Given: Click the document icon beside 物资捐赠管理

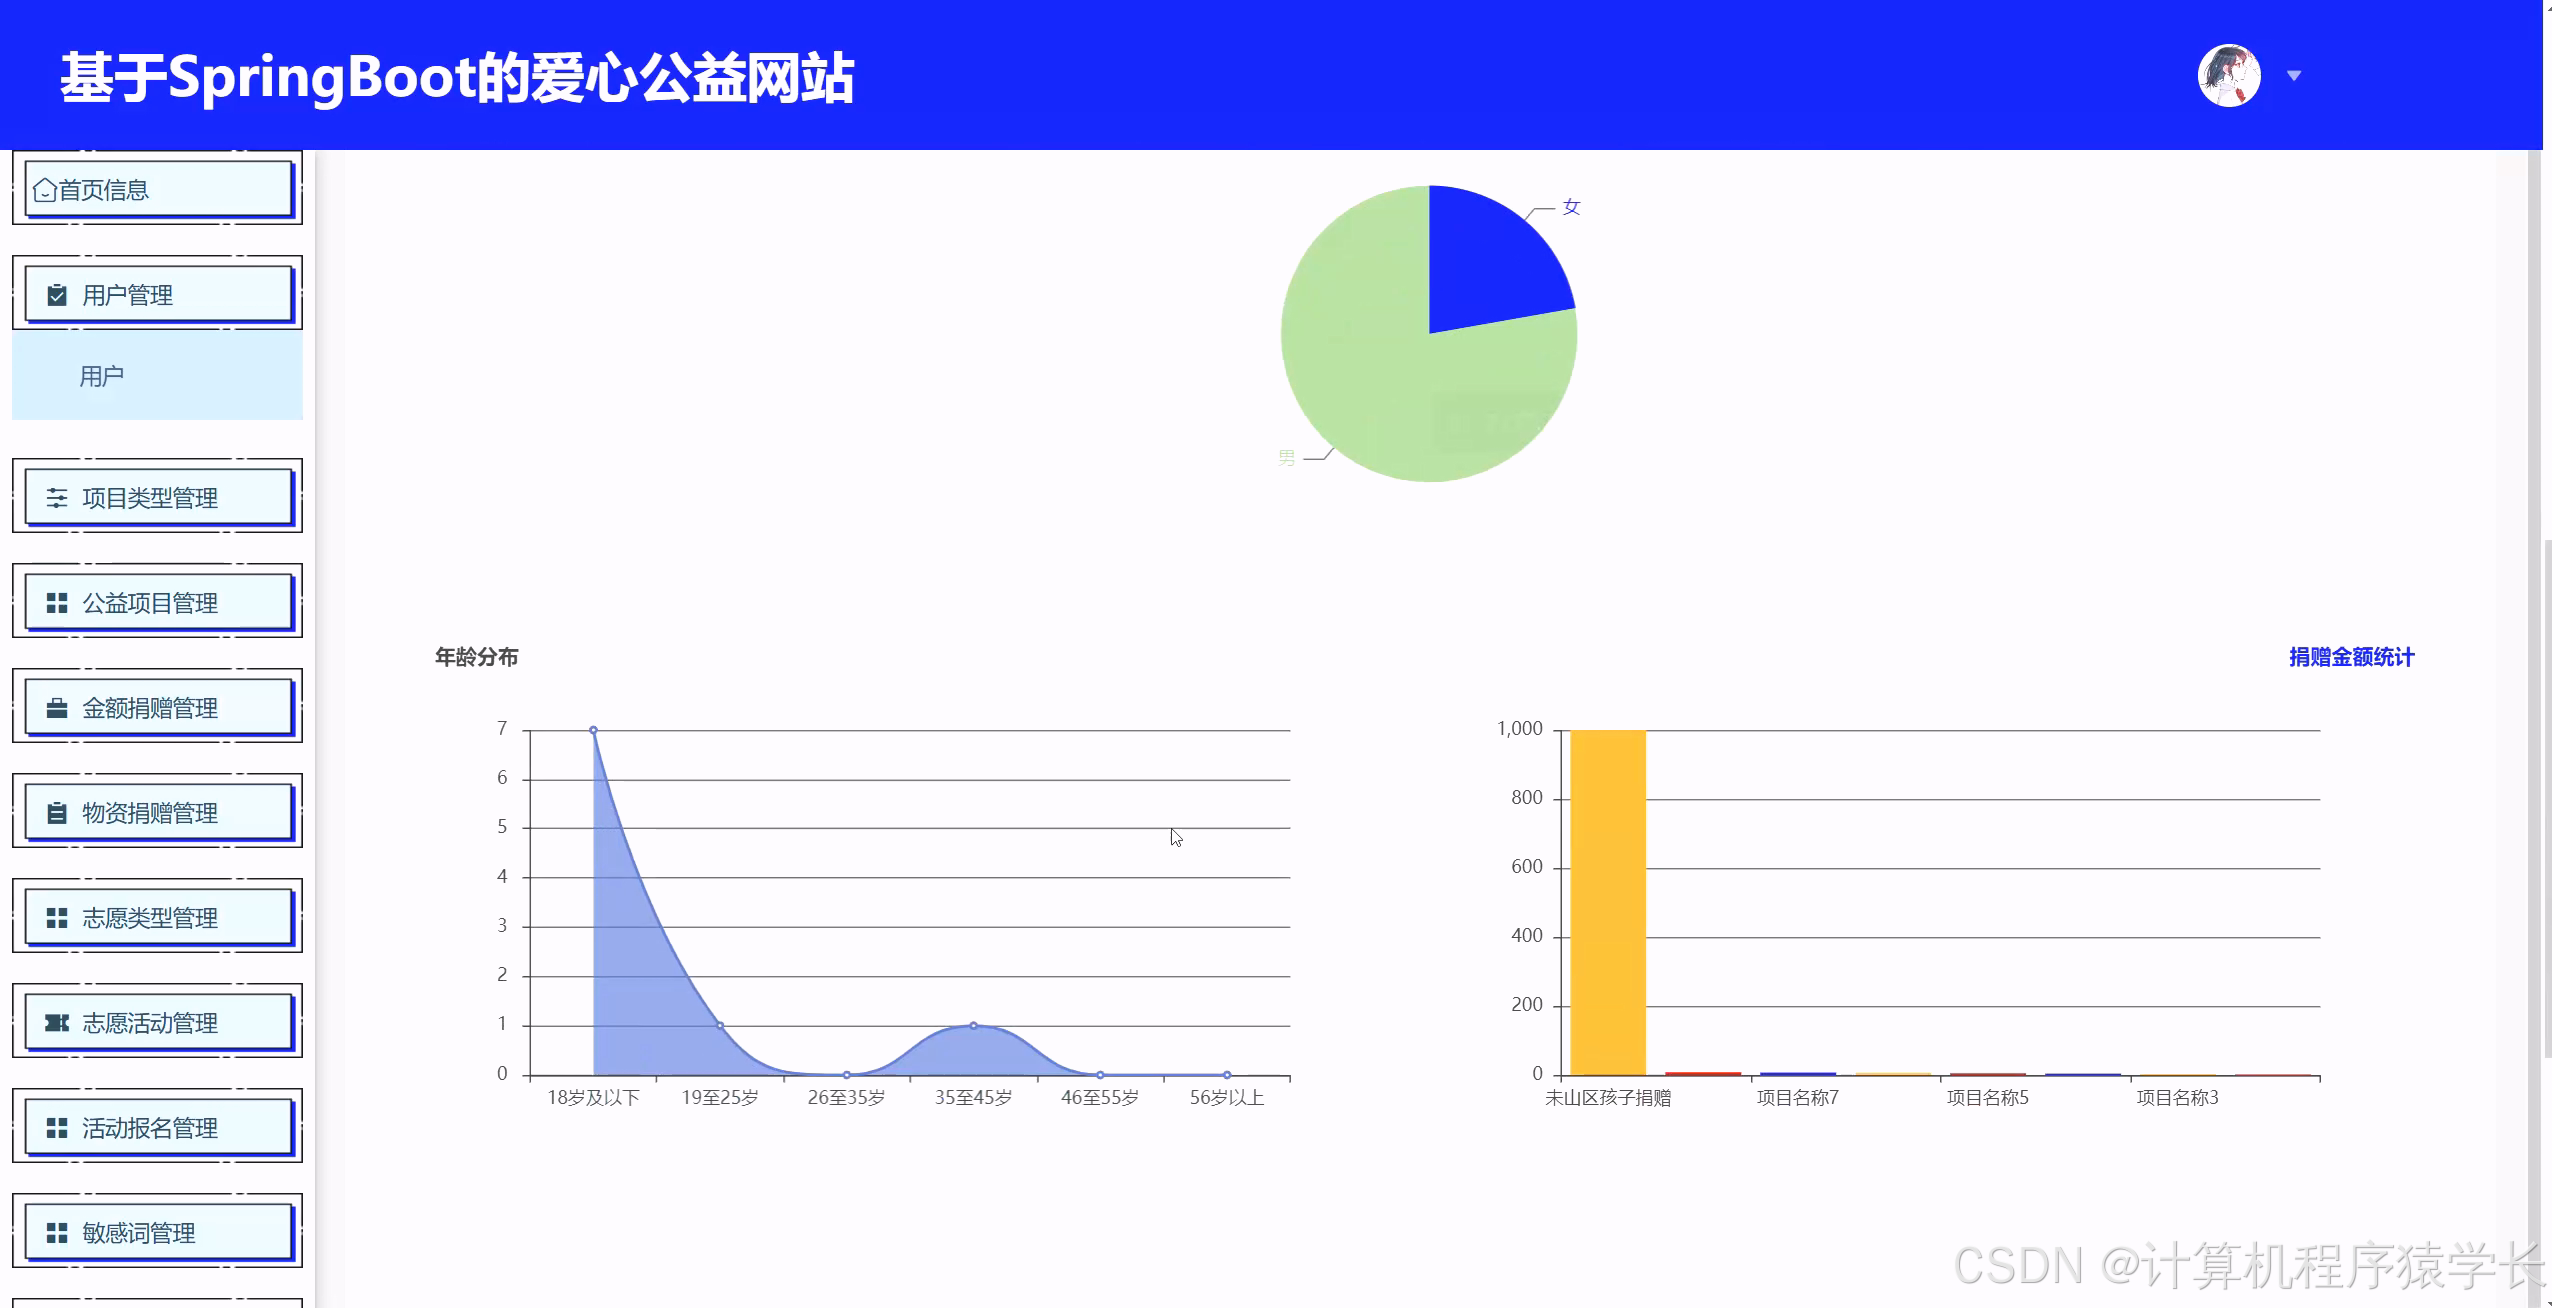Looking at the screenshot, I should (57, 813).
